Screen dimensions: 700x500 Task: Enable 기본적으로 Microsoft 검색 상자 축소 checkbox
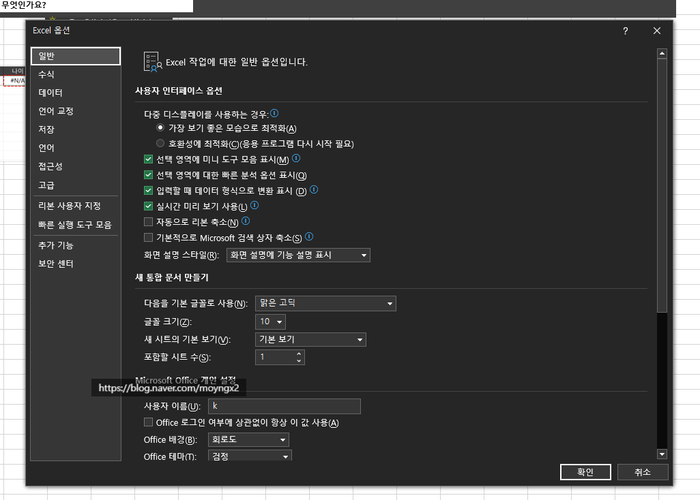point(148,238)
